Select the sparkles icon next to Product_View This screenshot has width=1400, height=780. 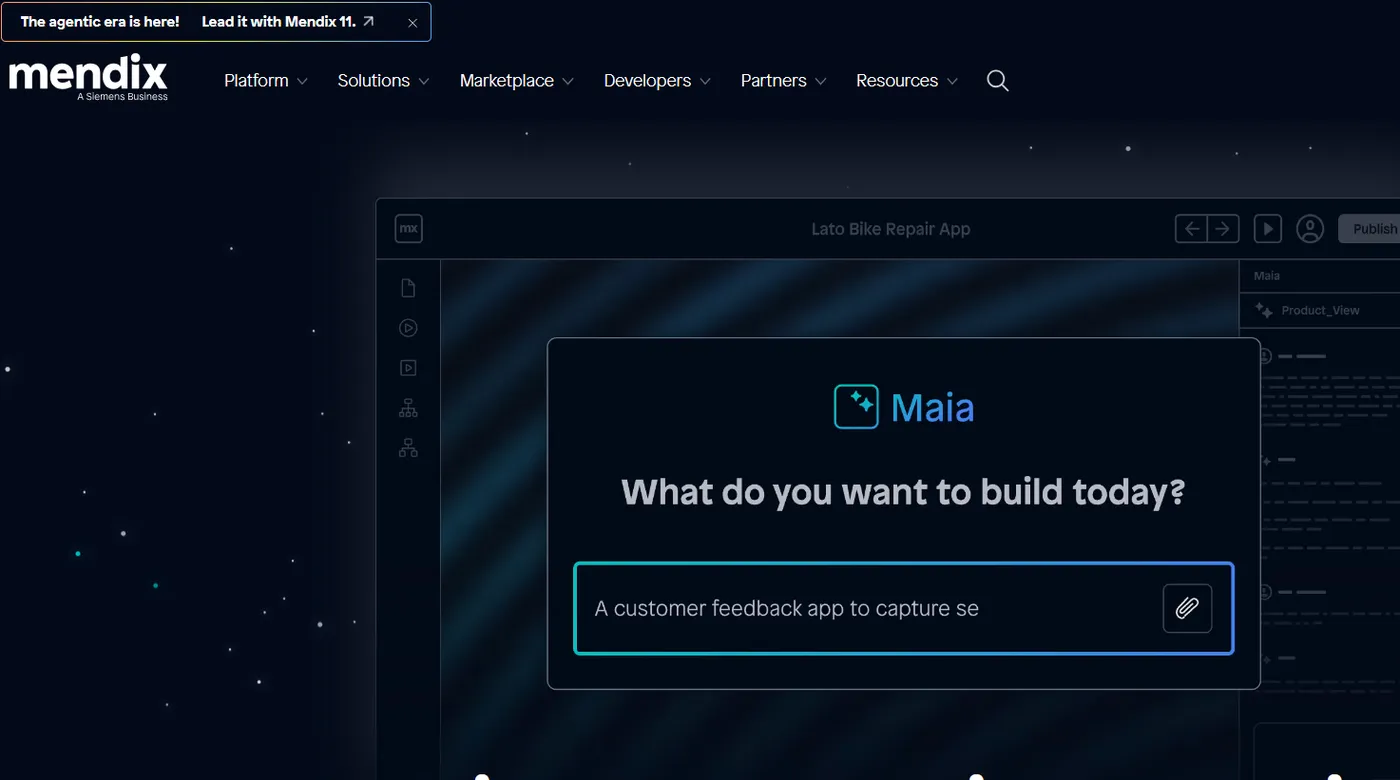click(x=1261, y=310)
